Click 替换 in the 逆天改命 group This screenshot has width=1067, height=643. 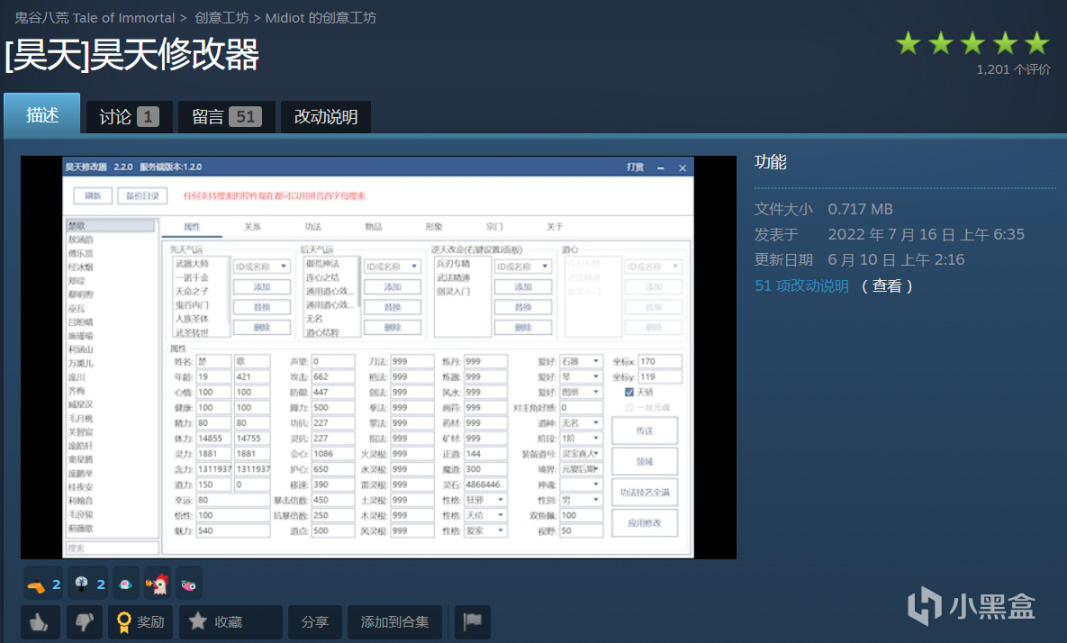pyautogui.click(x=523, y=308)
